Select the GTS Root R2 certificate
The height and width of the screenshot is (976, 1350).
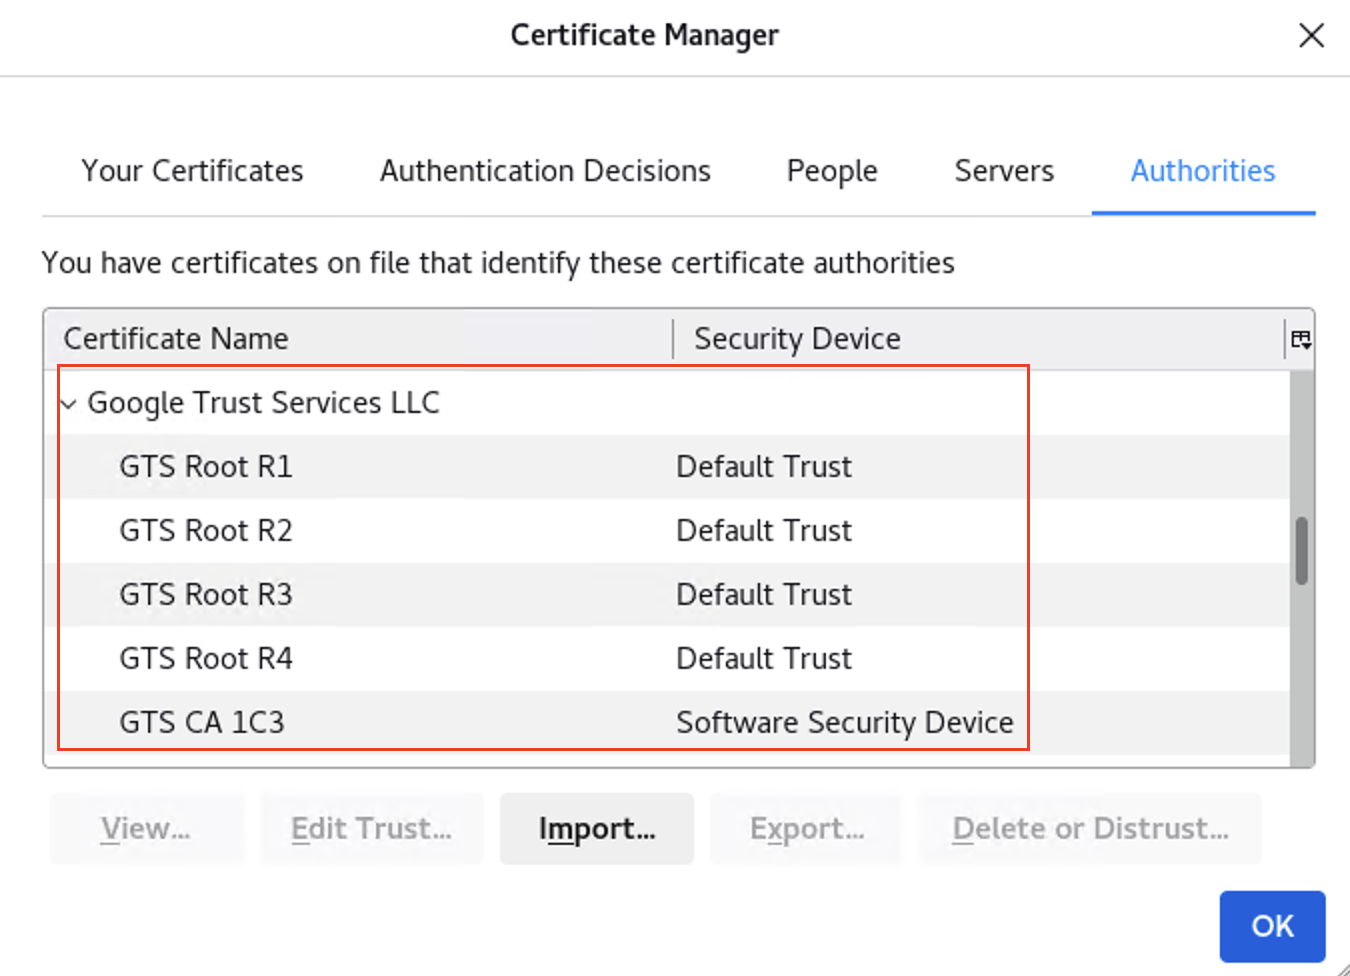tap(206, 531)
